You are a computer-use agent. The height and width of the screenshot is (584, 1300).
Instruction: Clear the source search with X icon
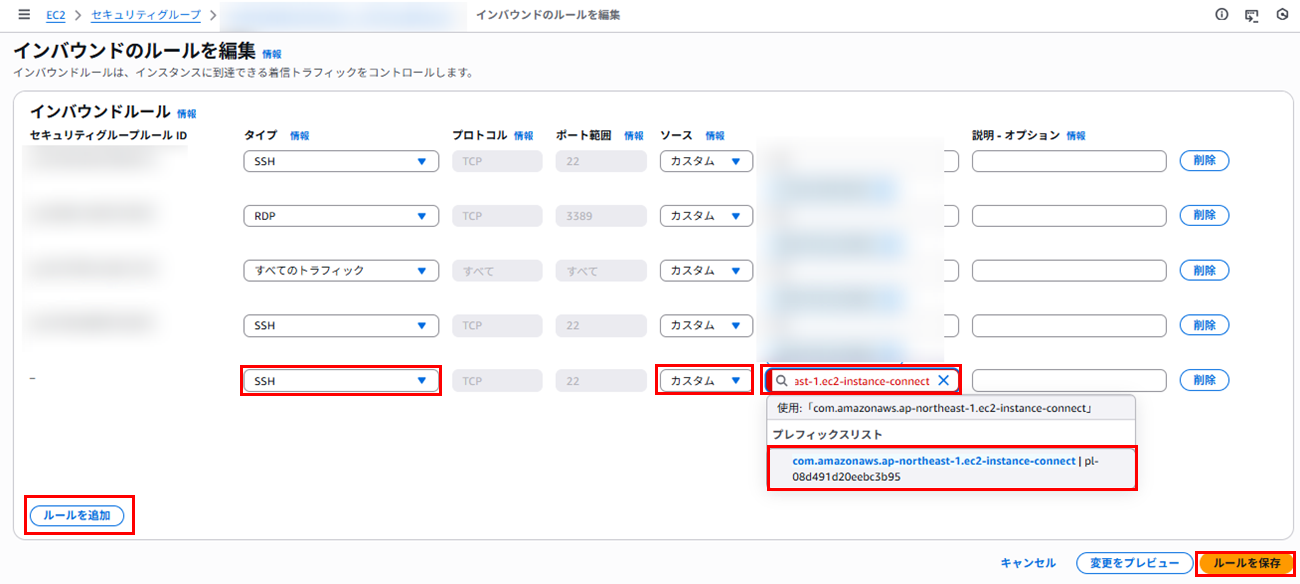coord(943,381)
